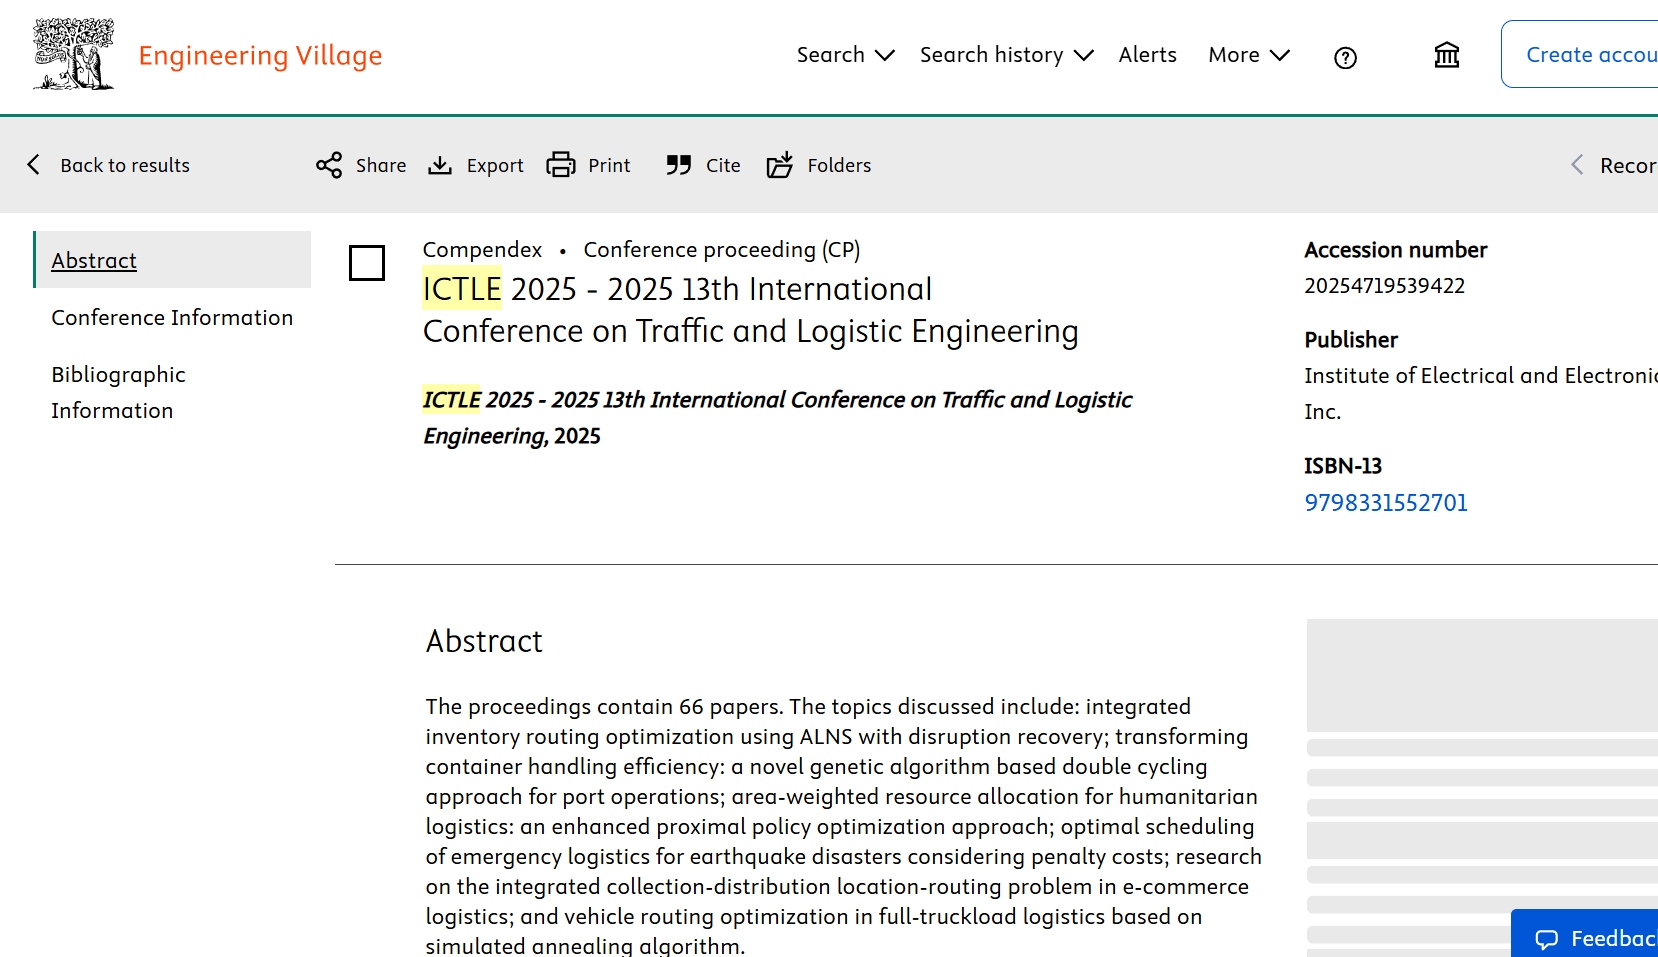Viewport: 1658px width, 957px height.
Task: Expand the Search history dropdown
Action: coord(1006,55)
